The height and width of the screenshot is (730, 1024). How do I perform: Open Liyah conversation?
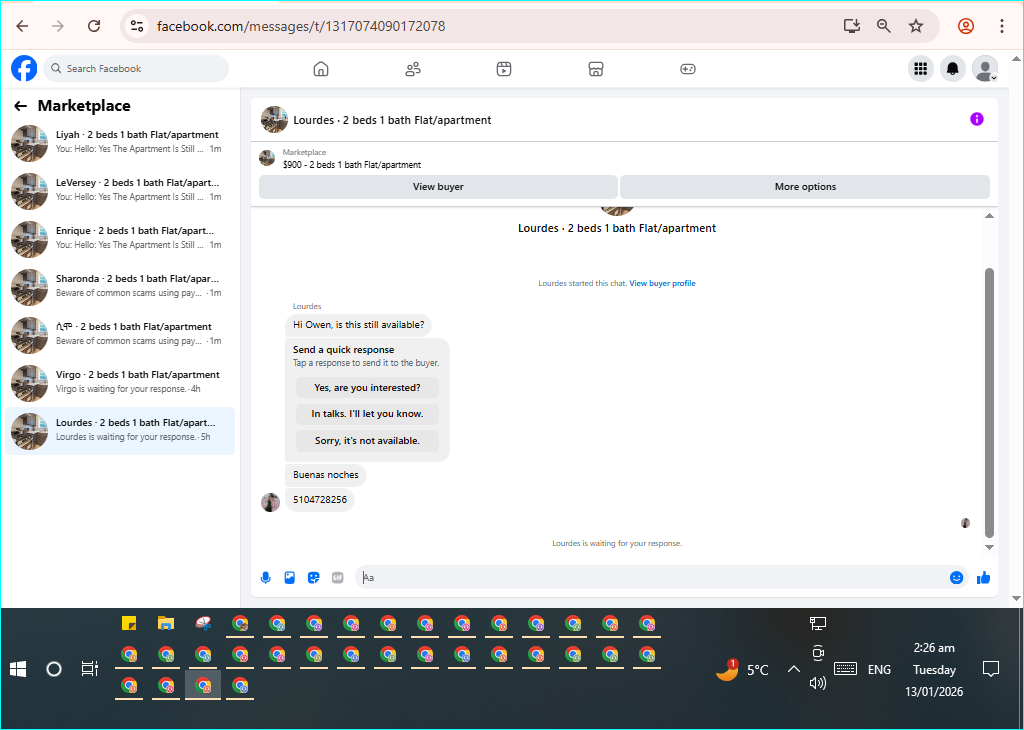coord(120,142)
